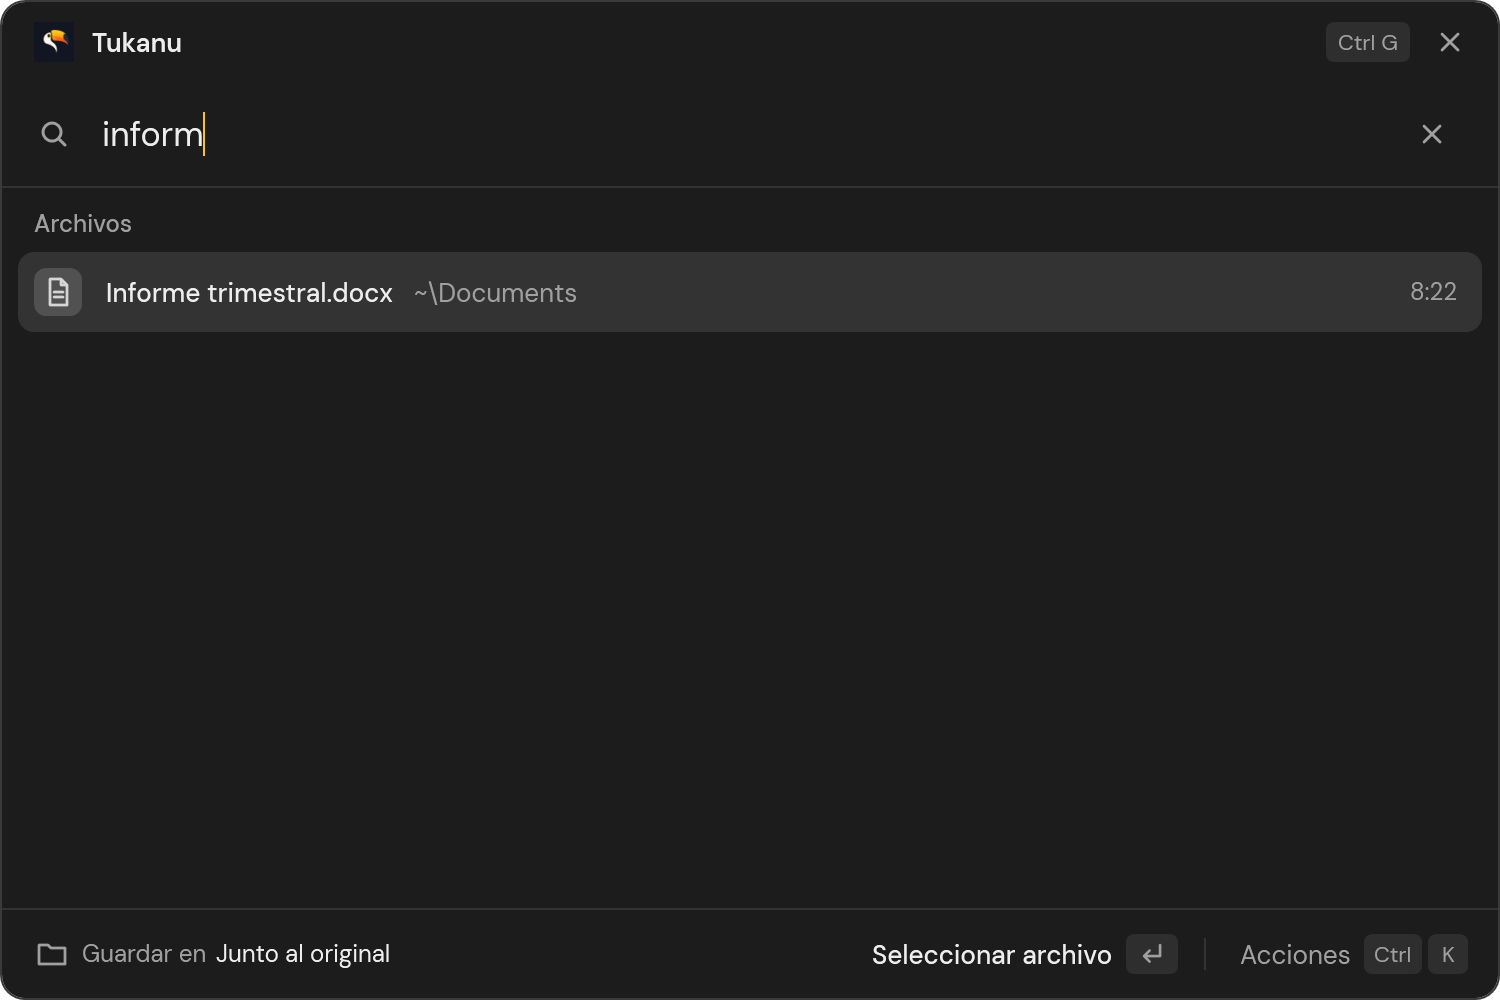
Task: Close the Tukanu launcher window
Action: [1450, 42]
